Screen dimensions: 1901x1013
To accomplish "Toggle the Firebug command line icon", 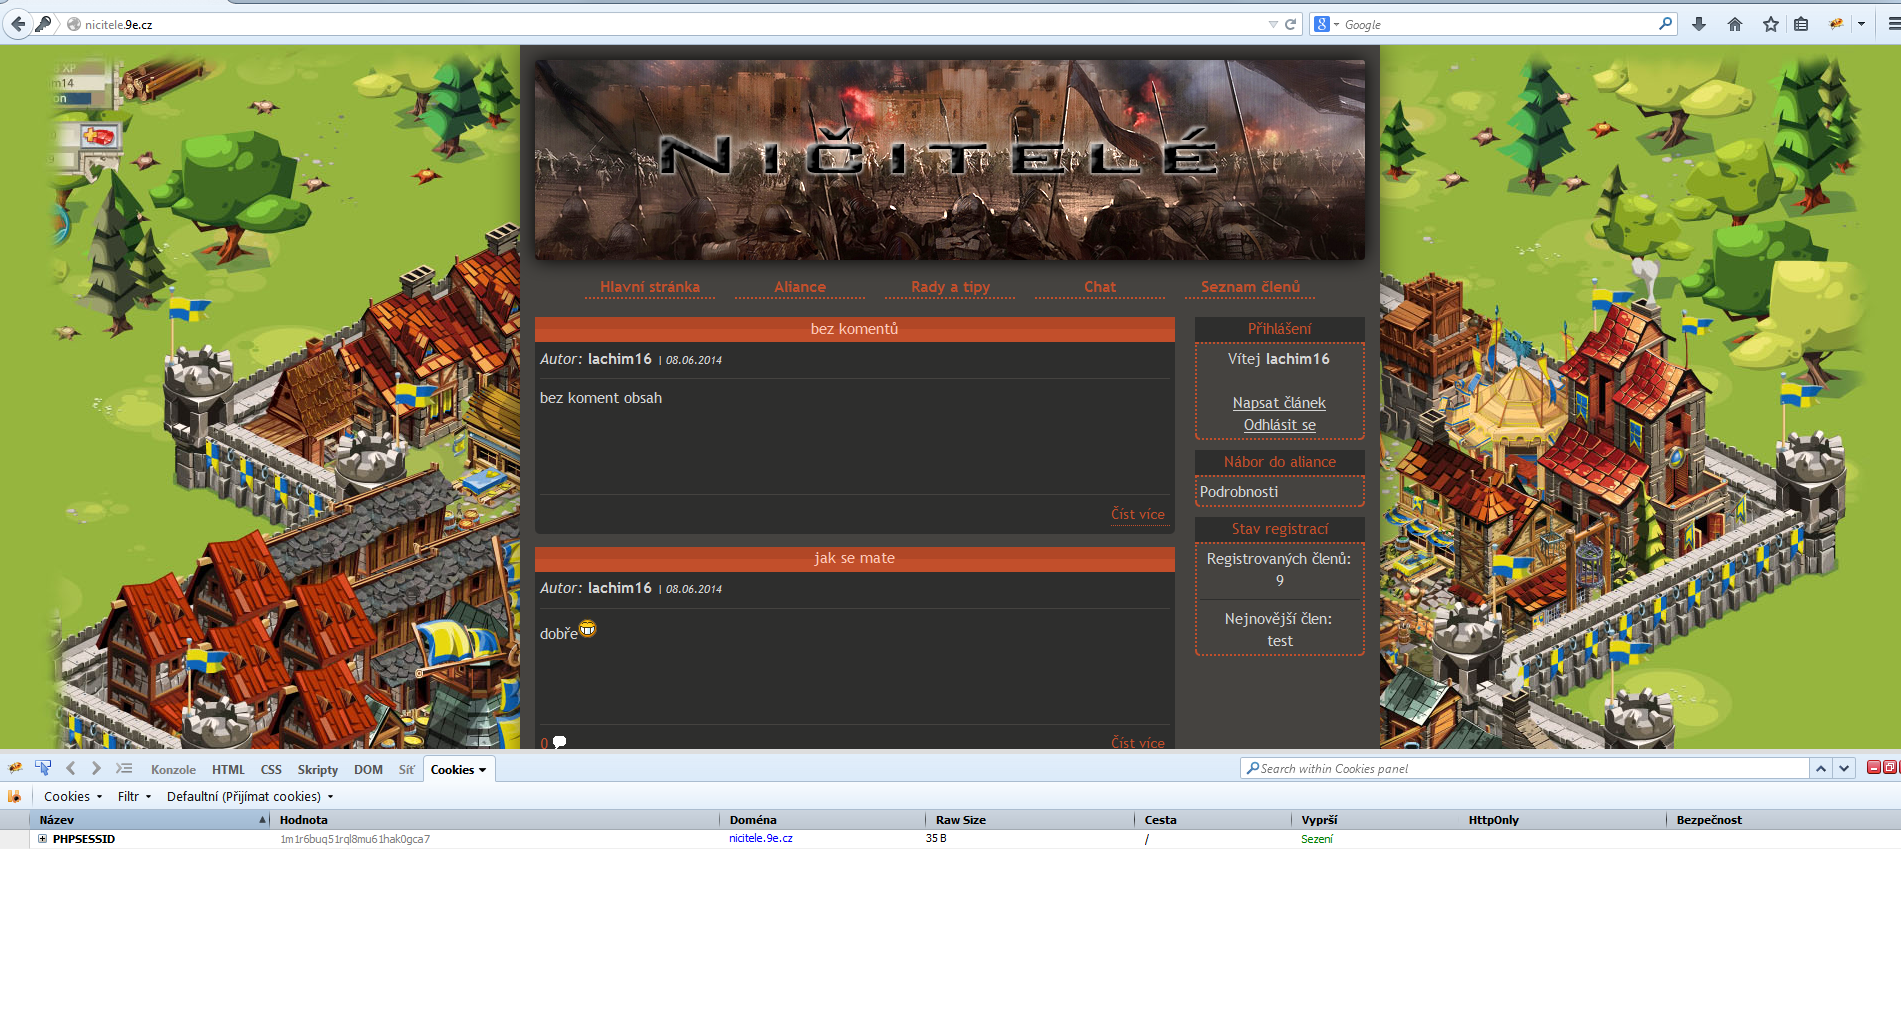I will point(124,768).
